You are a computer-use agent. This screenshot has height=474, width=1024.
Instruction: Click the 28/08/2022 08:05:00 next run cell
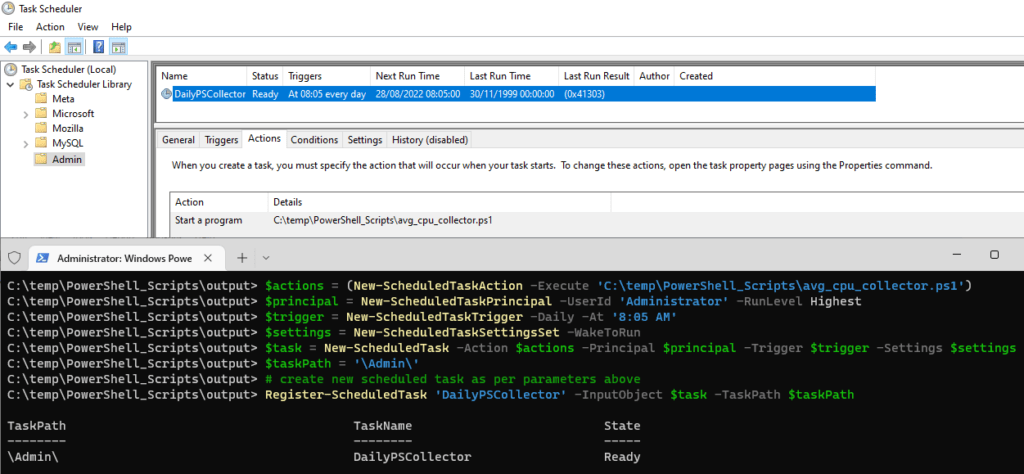coord(418,94)
